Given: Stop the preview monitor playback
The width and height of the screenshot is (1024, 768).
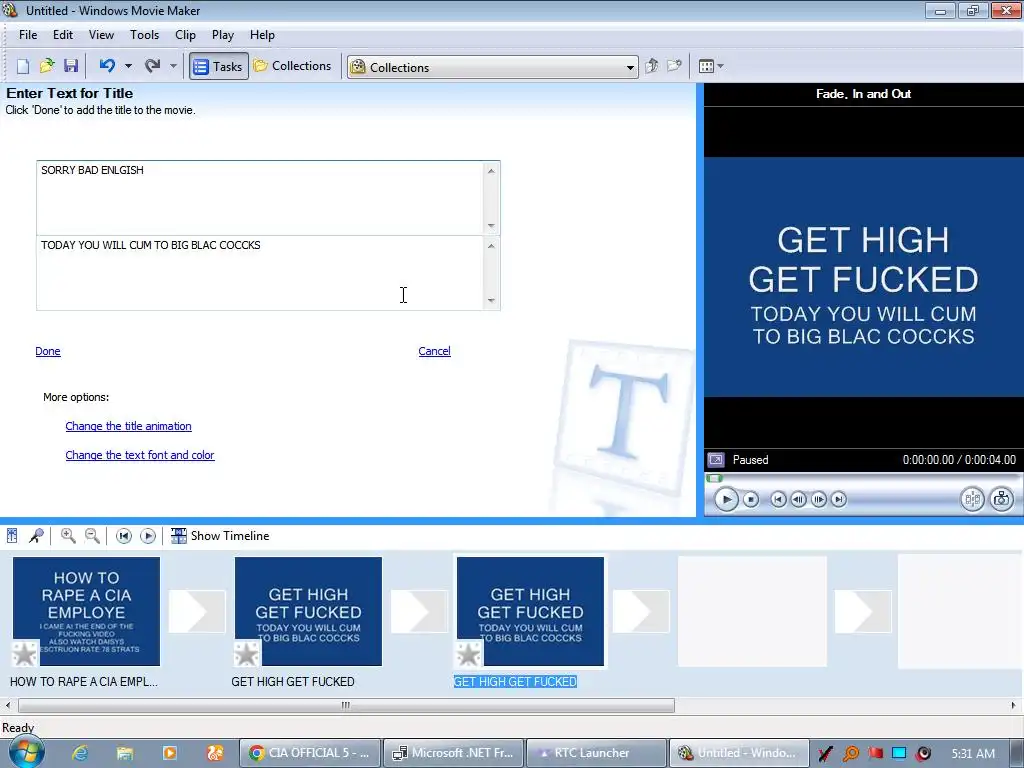Looking at the screenshot, I should pos(751,500).
